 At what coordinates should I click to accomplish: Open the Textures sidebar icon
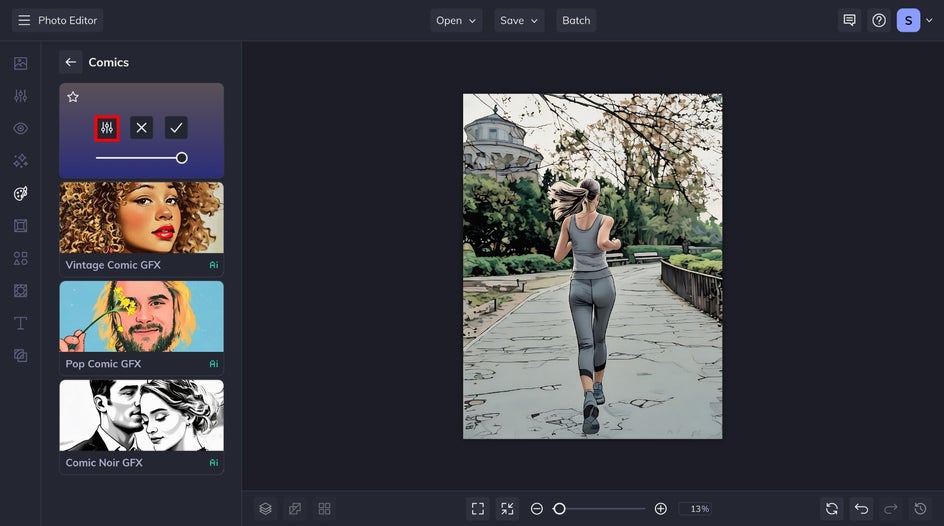click(20, 291)
